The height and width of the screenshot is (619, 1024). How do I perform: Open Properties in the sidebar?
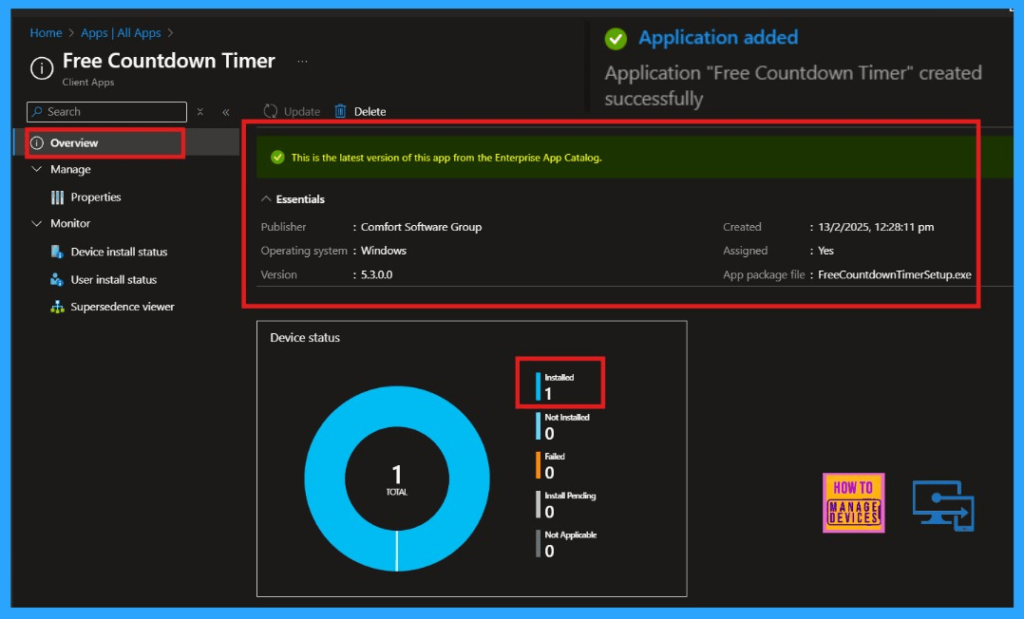tap(95, 197)
